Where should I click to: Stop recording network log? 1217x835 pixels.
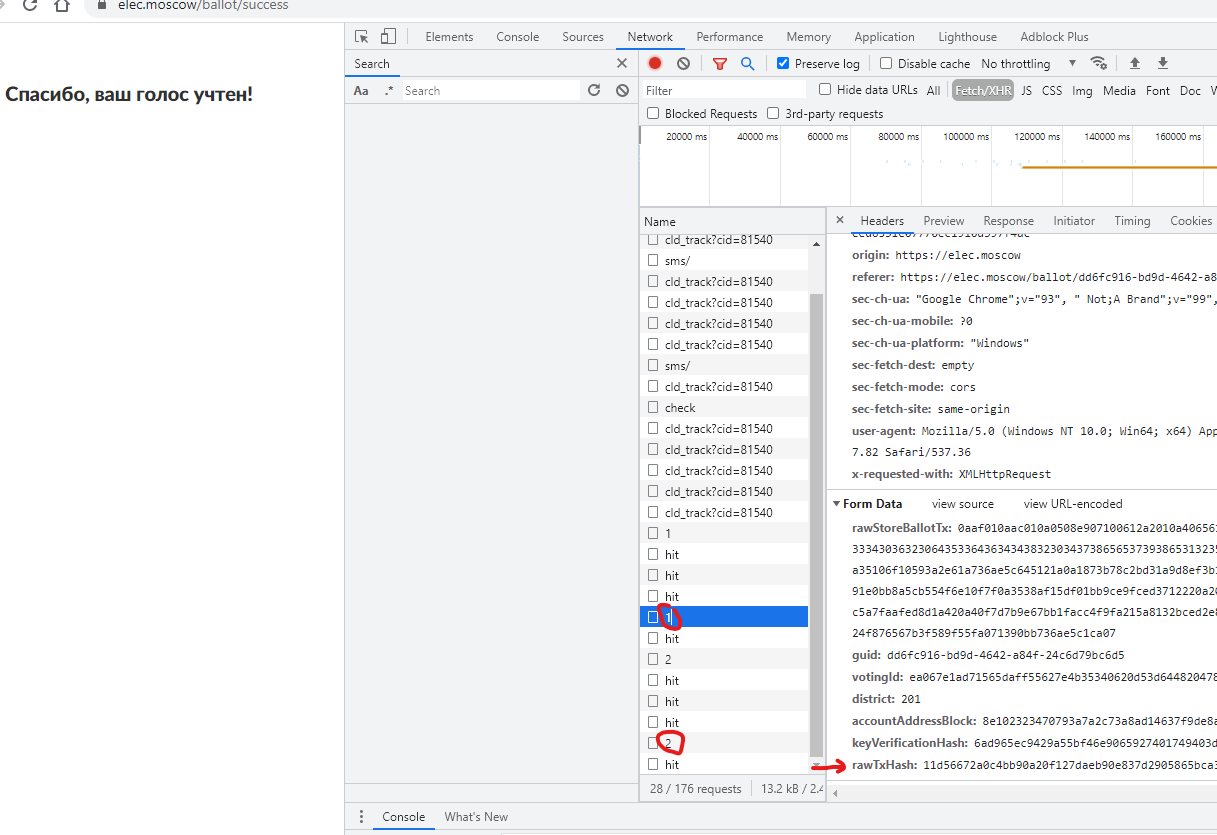[655, 63]
